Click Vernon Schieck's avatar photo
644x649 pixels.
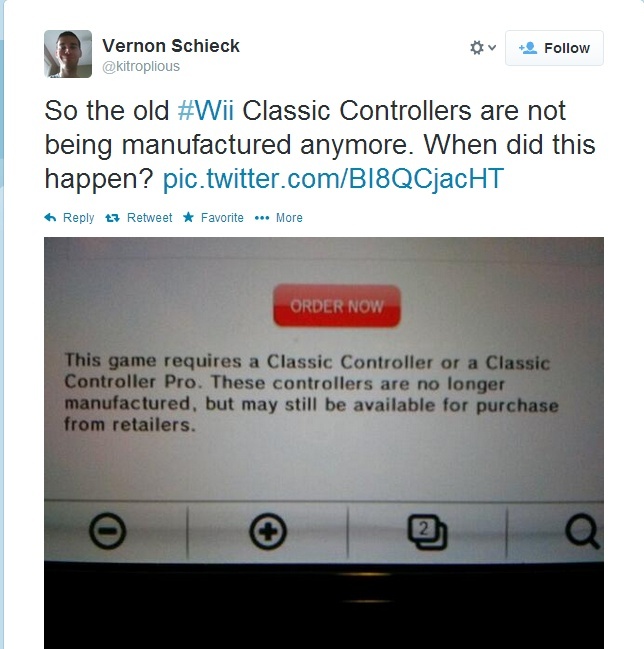pyautogui.click(x=68, y=54)
